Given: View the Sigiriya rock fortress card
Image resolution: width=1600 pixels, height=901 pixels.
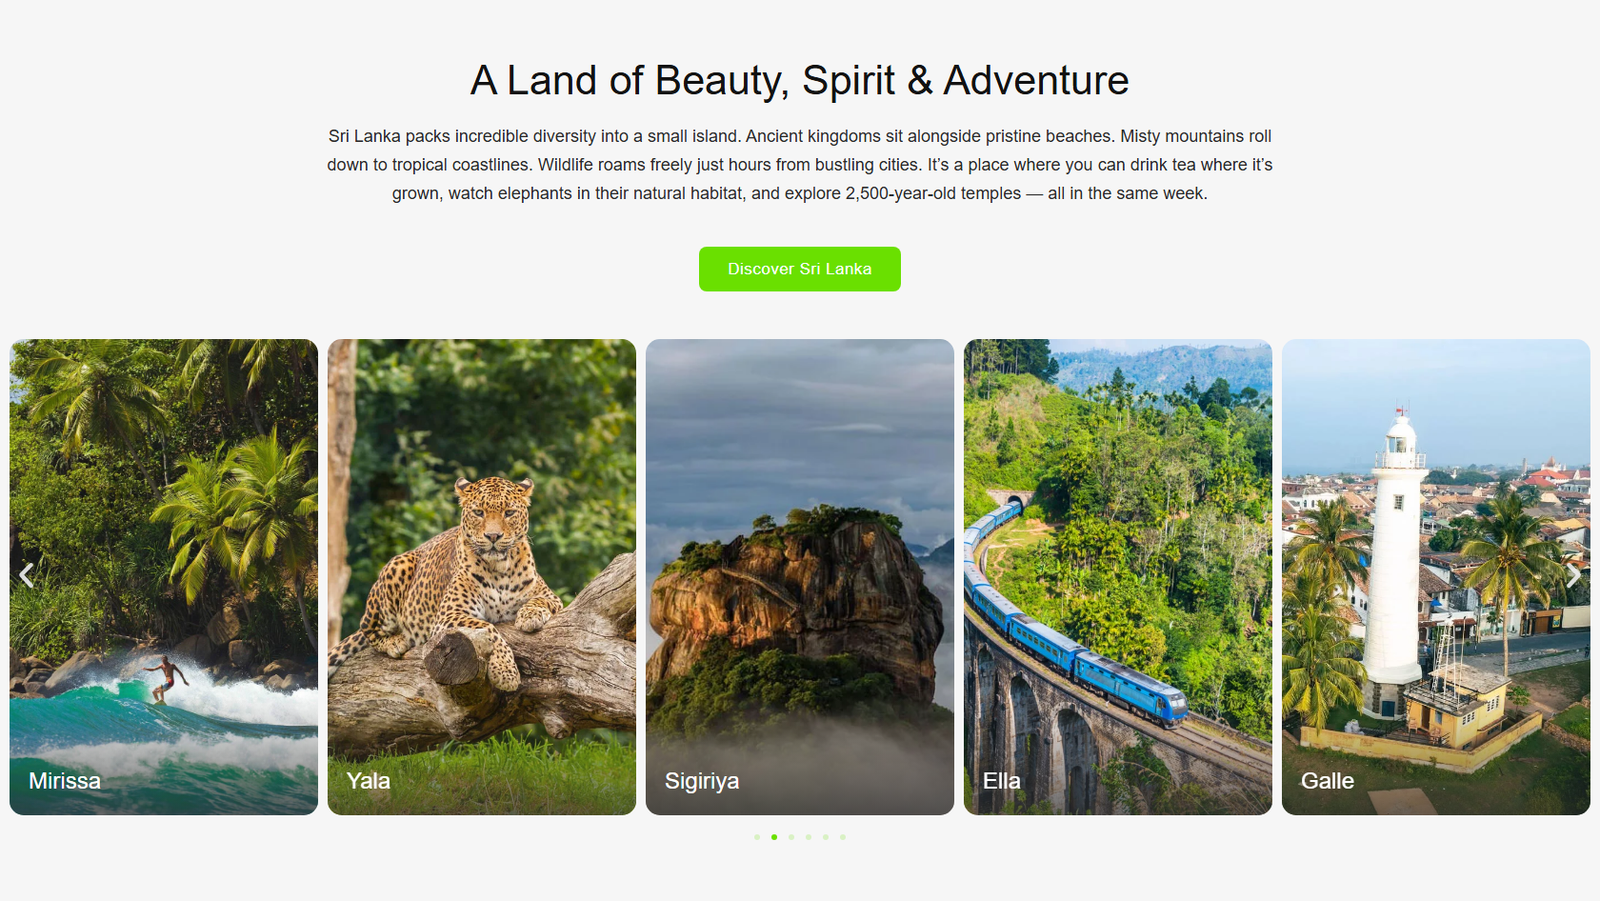Looking at the screenshot, I should coord(800,577).
